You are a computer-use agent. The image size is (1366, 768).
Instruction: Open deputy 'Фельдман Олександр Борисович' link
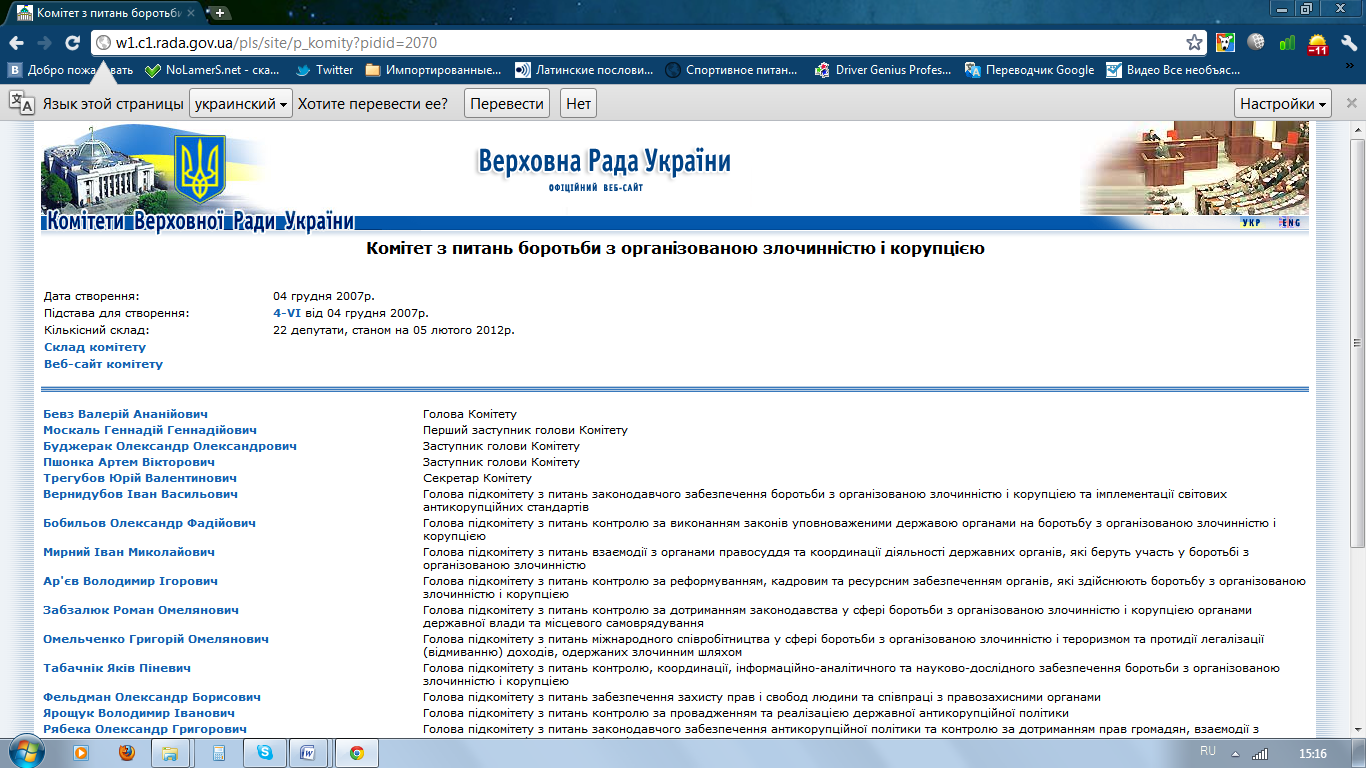click(152, 697)
